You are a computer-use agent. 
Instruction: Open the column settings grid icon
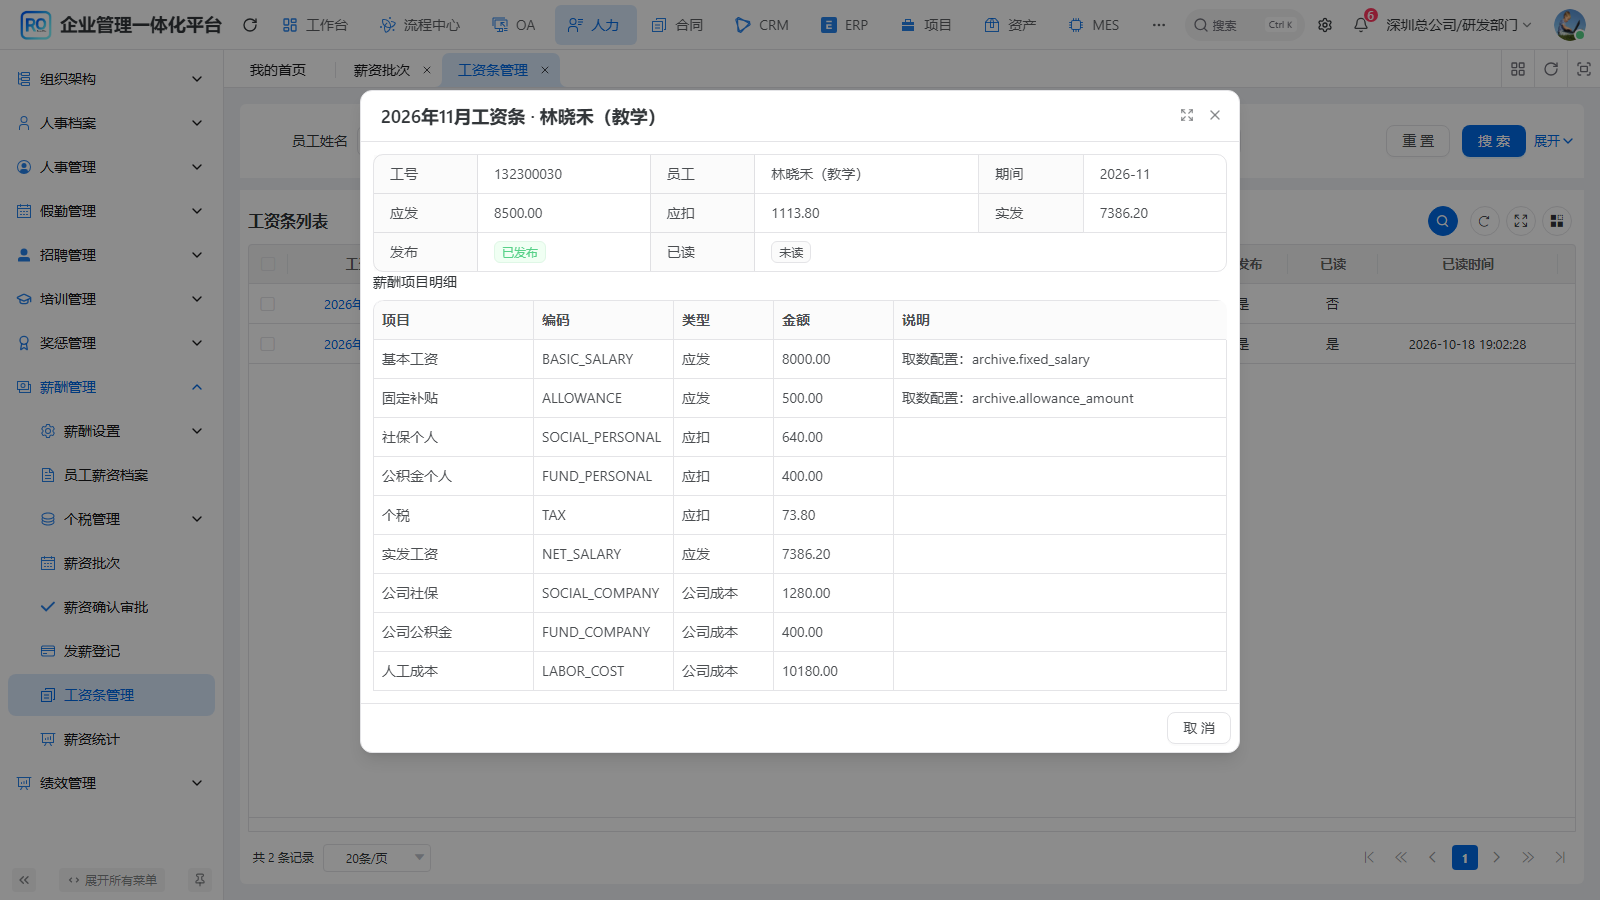click(x=1557, y=221)
